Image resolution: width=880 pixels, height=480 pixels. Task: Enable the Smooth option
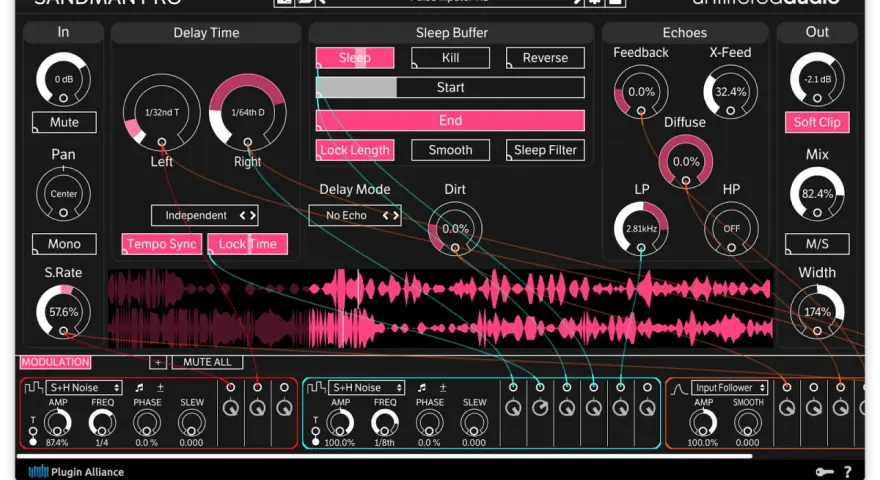coord(450,150)
